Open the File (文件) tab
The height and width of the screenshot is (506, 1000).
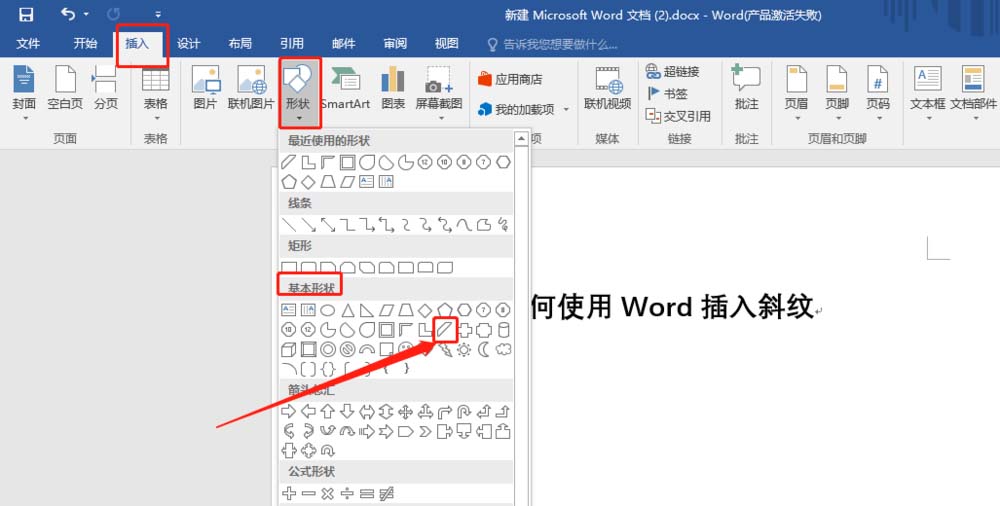click(28, 44)
